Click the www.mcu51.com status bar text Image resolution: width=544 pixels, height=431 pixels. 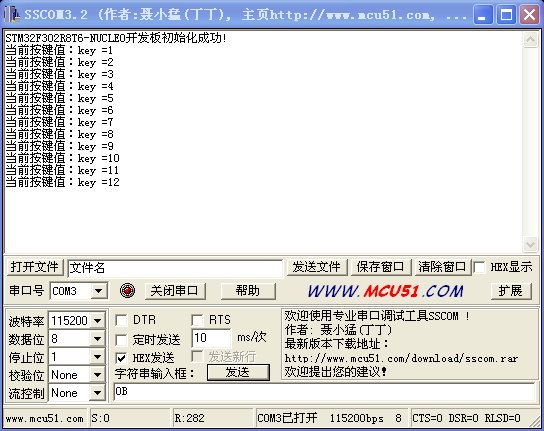coord(44,419)
